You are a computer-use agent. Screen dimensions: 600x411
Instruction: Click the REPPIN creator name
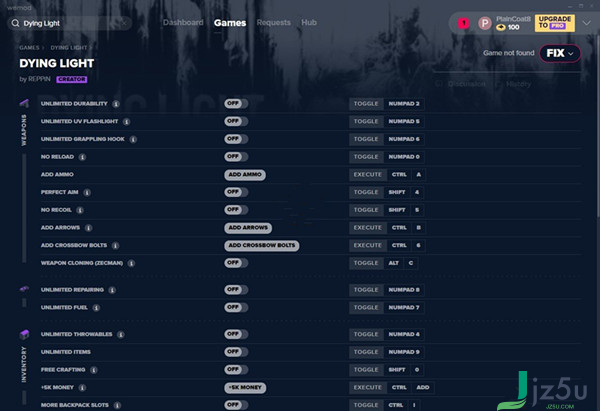coord(39,79)
